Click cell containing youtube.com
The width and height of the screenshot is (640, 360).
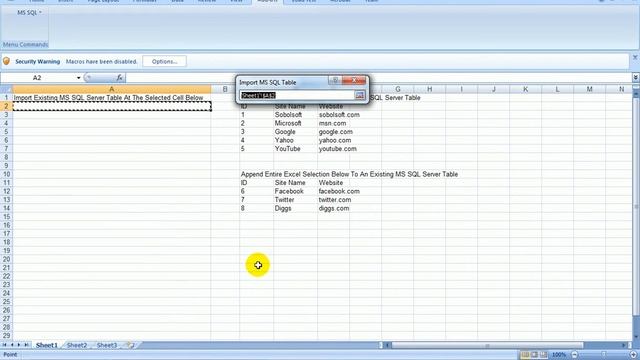(x=333, y=149)
